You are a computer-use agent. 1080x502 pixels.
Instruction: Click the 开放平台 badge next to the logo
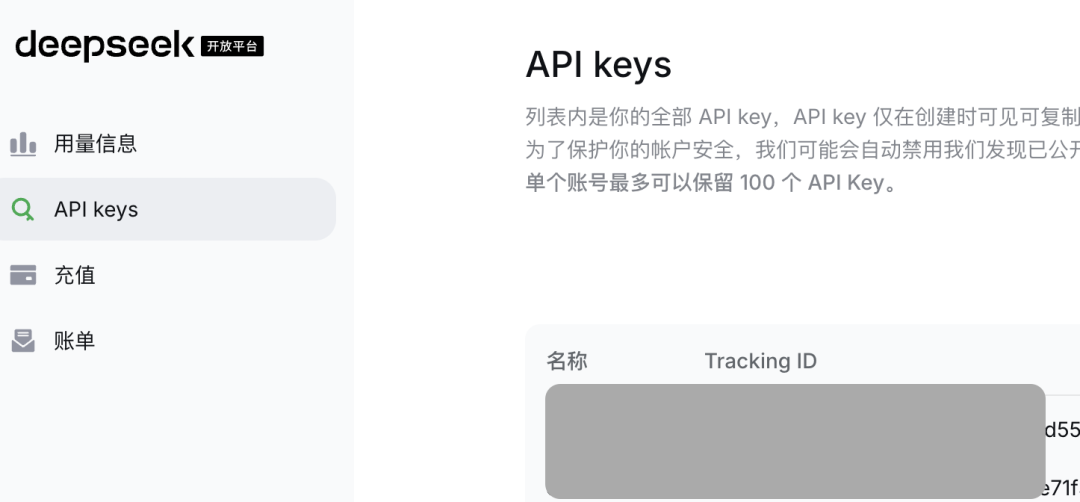[x=232, y=46]
